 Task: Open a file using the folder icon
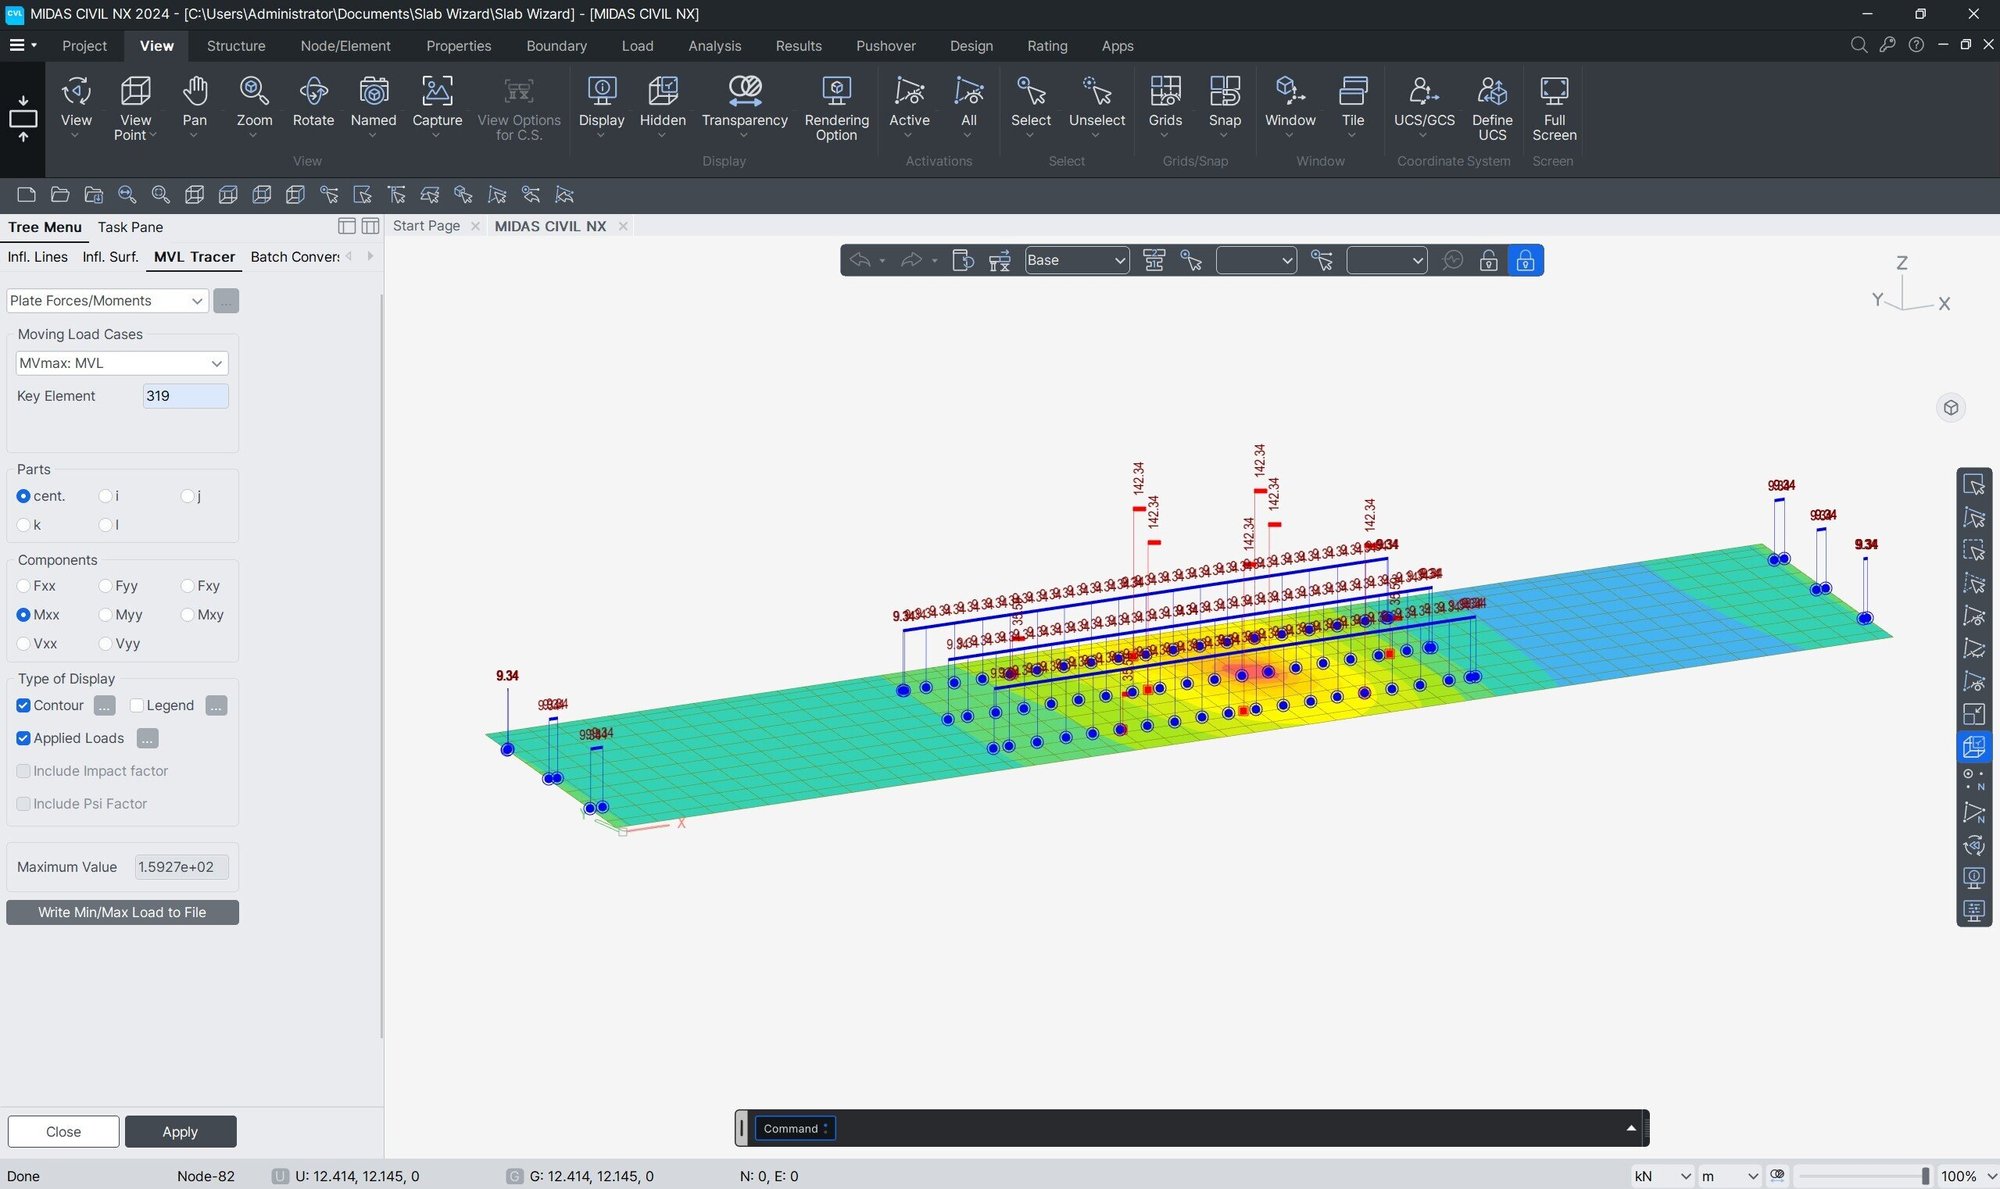(60, 194)
